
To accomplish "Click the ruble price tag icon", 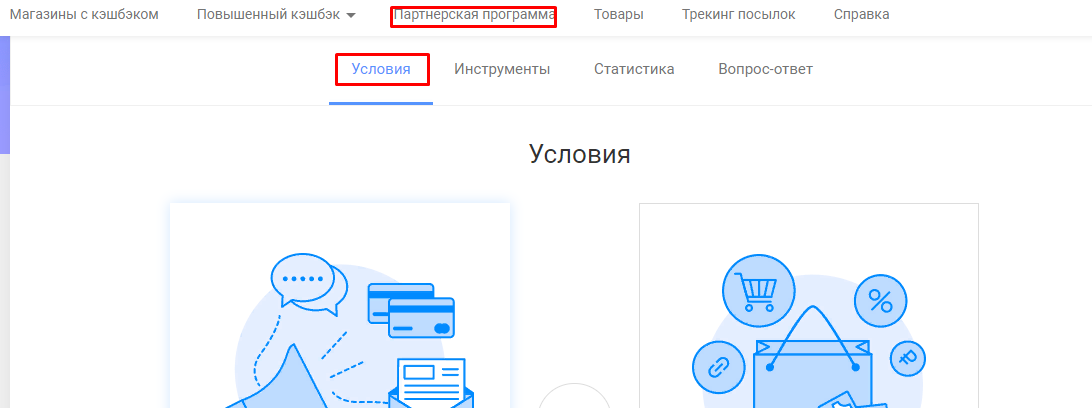I will (908, 357).
